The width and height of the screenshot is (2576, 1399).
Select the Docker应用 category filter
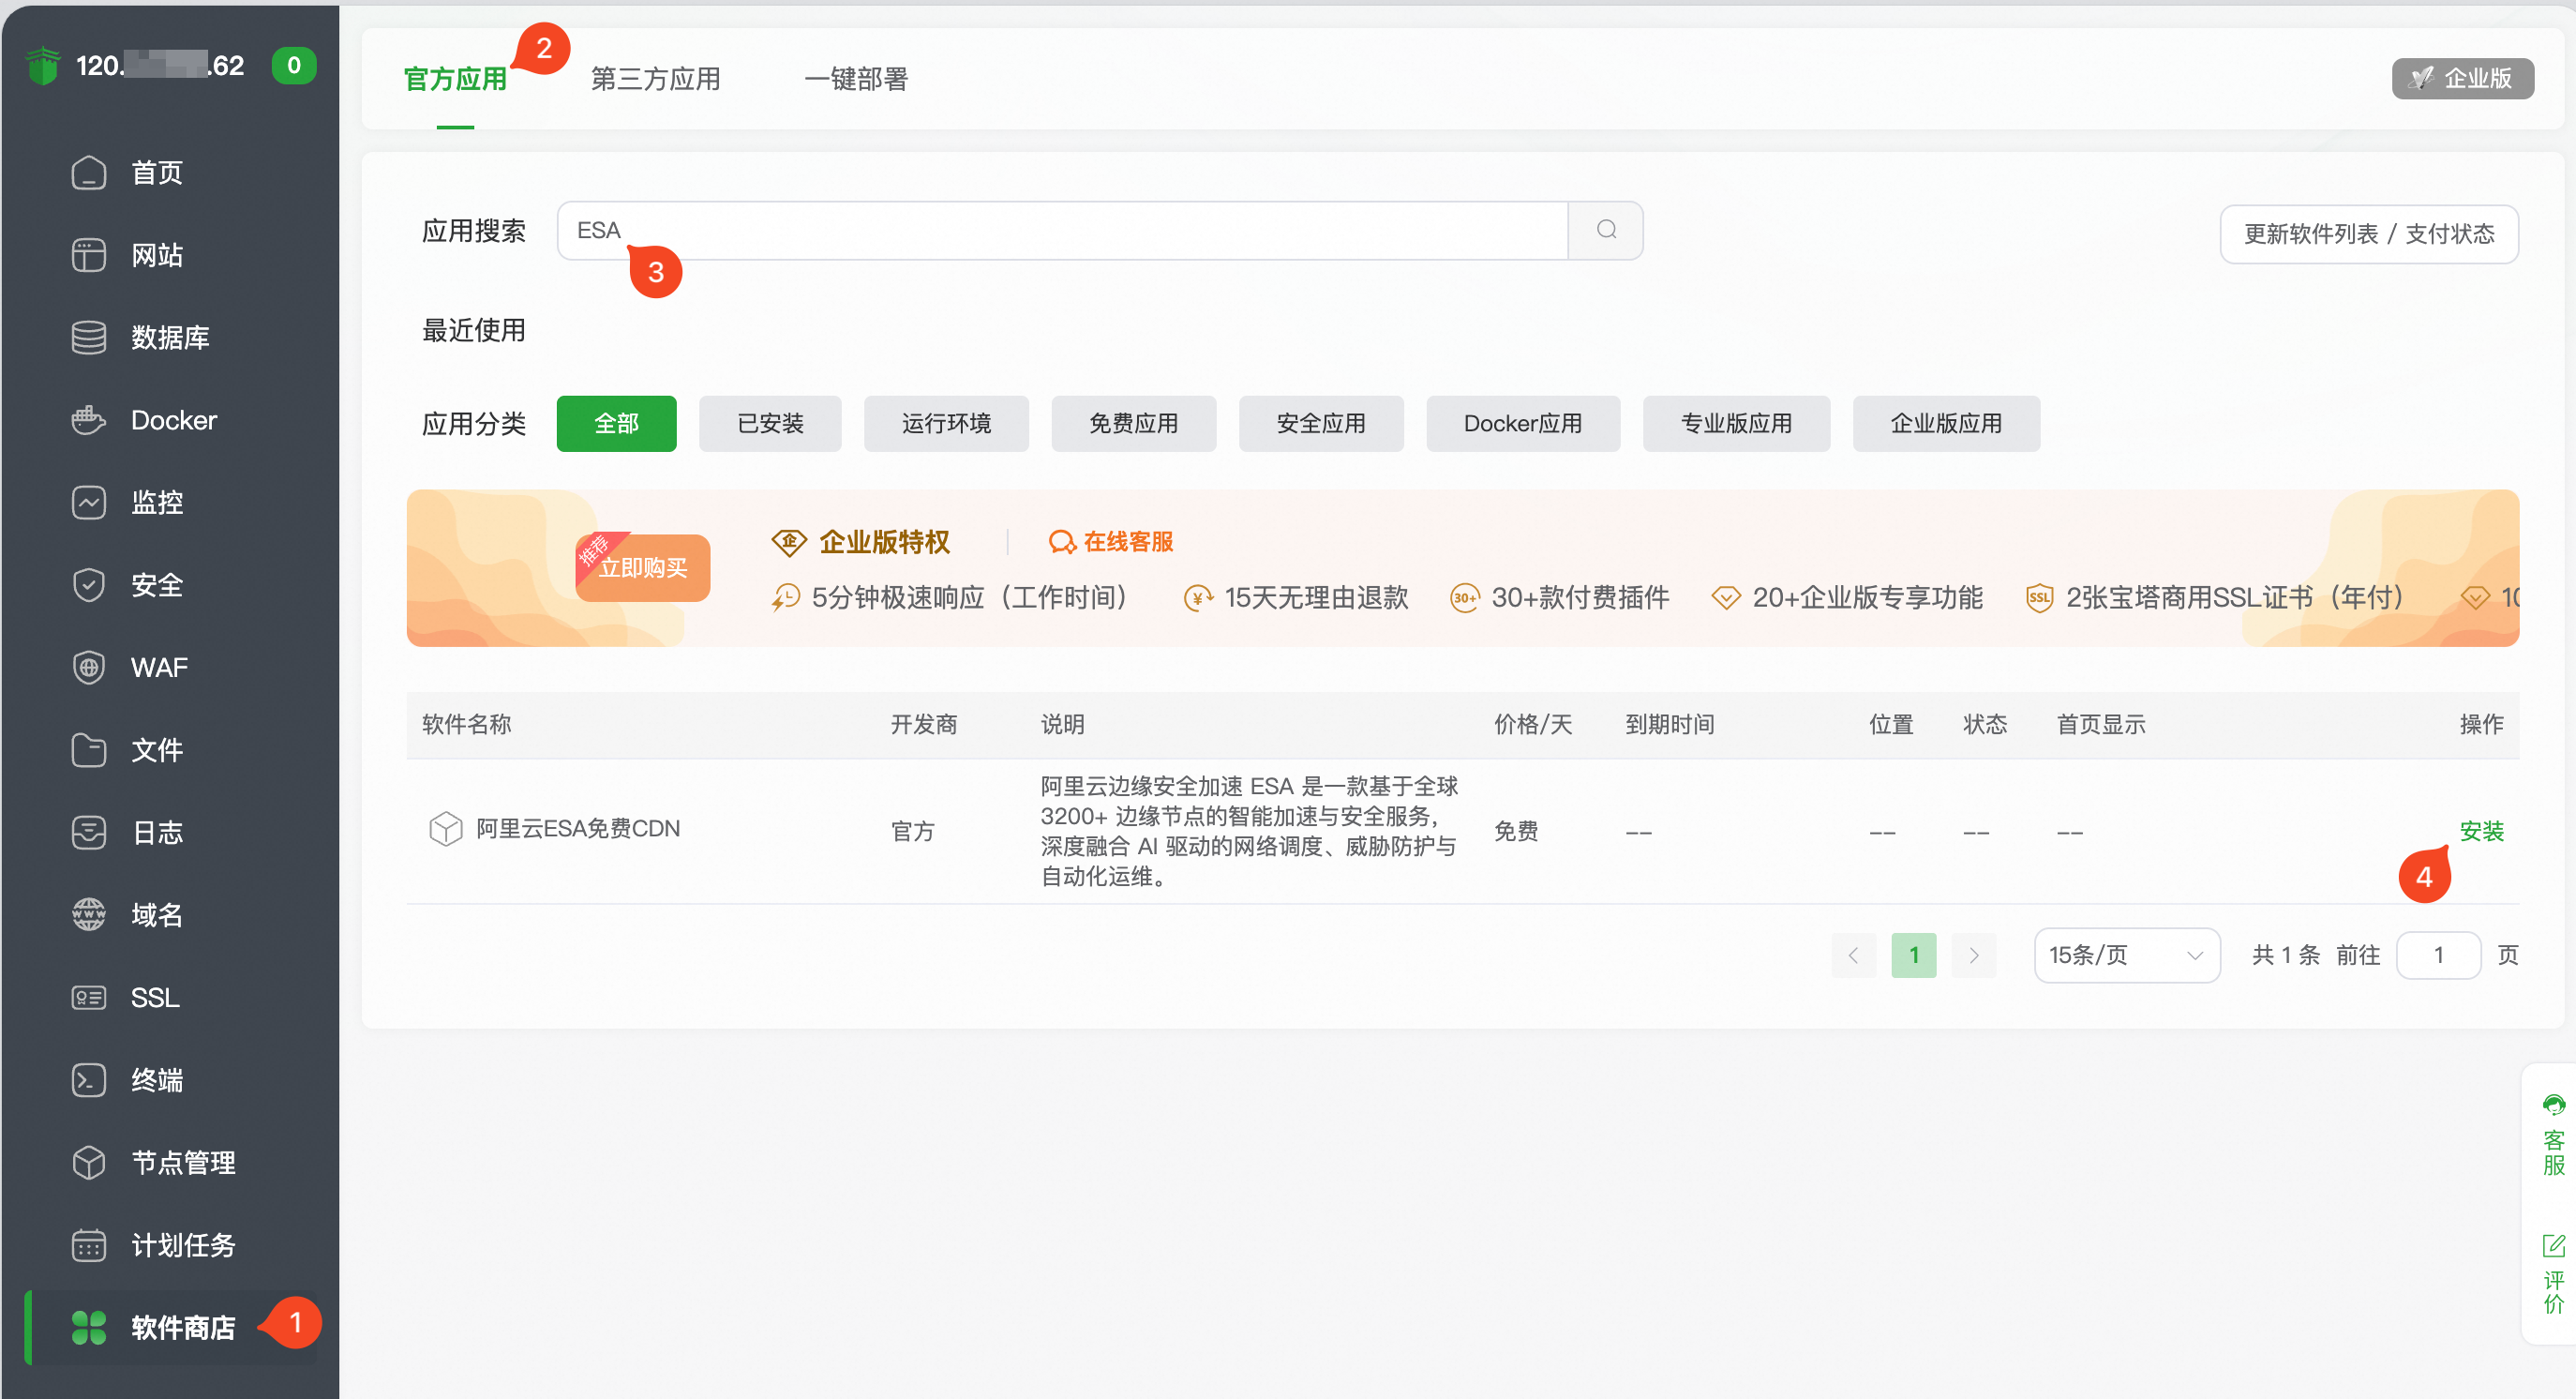coord(1521,423)
